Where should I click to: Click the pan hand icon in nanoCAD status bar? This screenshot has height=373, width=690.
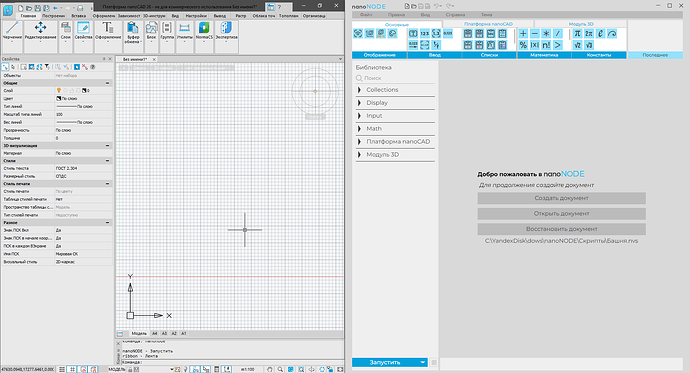[269, 369]
